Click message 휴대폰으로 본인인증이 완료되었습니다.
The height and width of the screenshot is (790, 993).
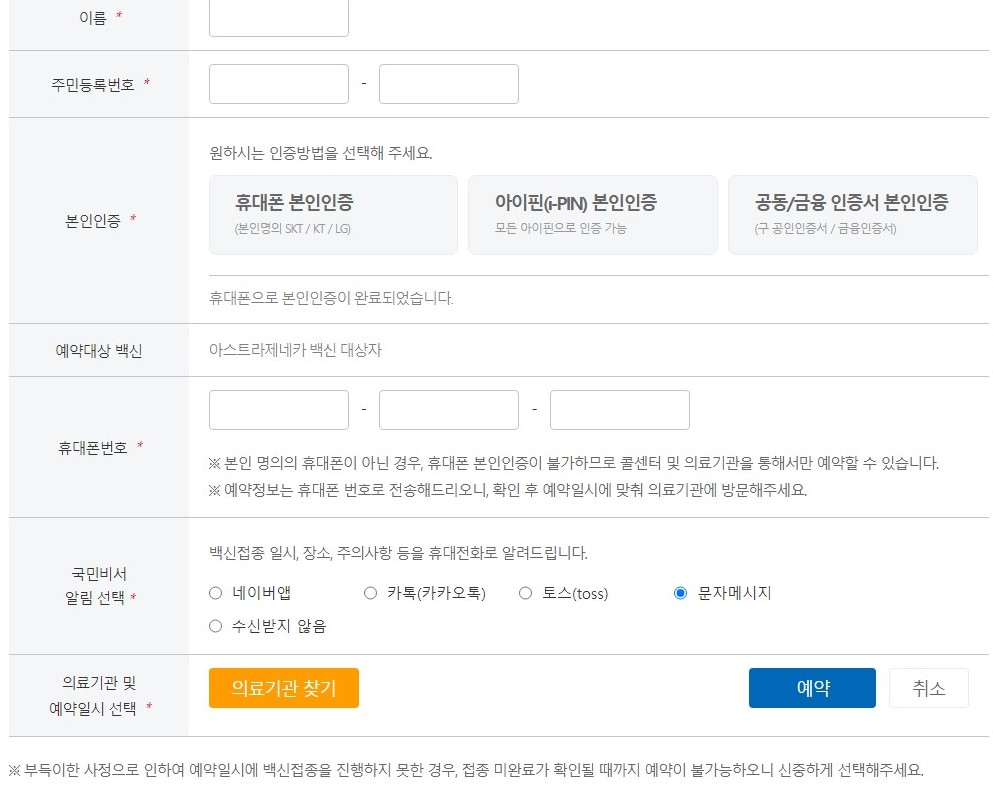(331, 298)
